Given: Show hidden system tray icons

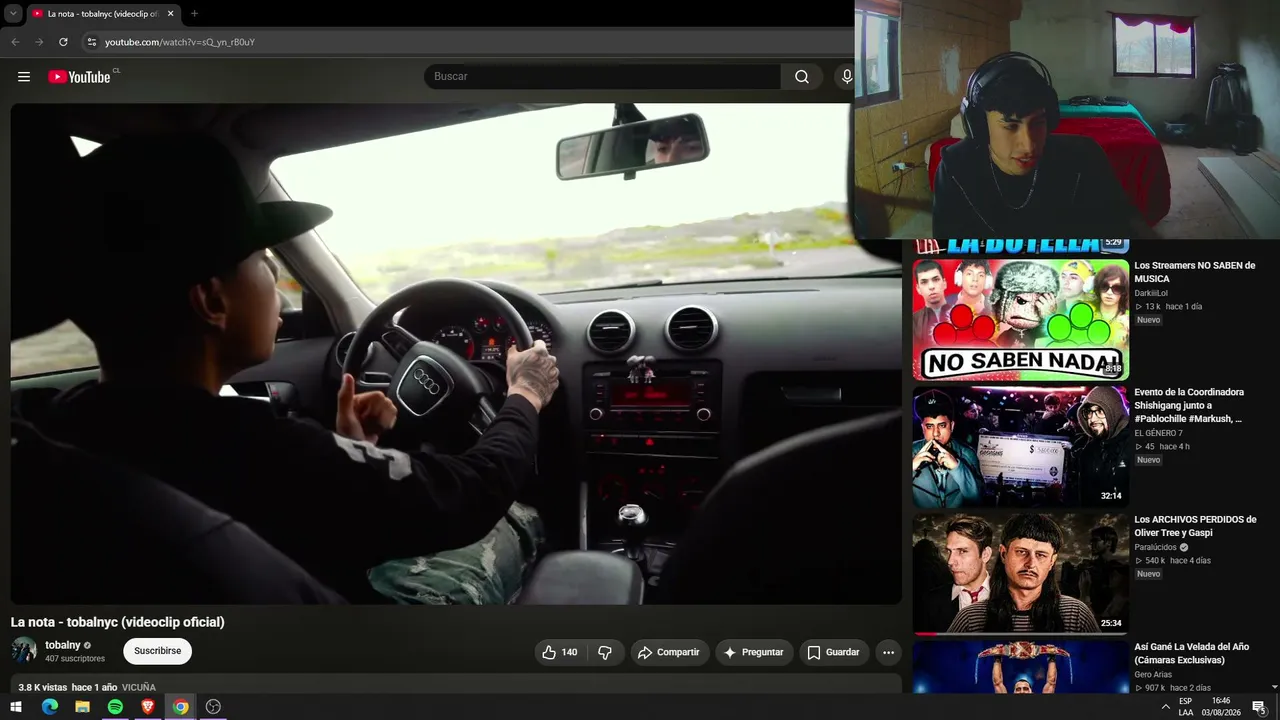Looking at the screenshot, I should (1165, 707).
